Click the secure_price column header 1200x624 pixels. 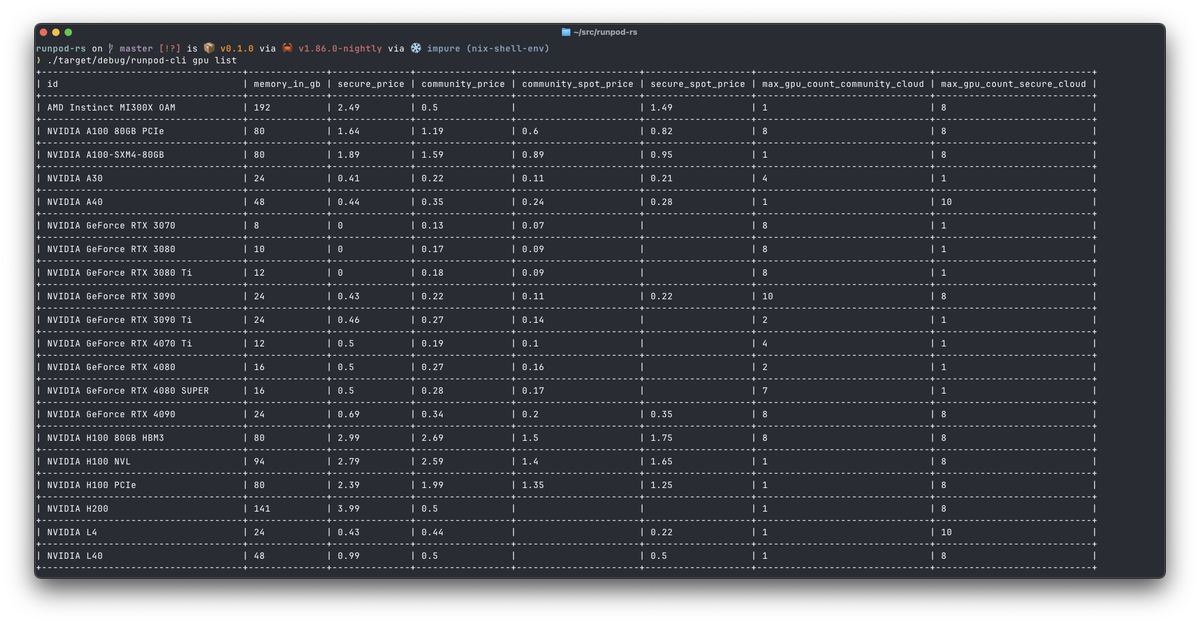coord(371,84)
